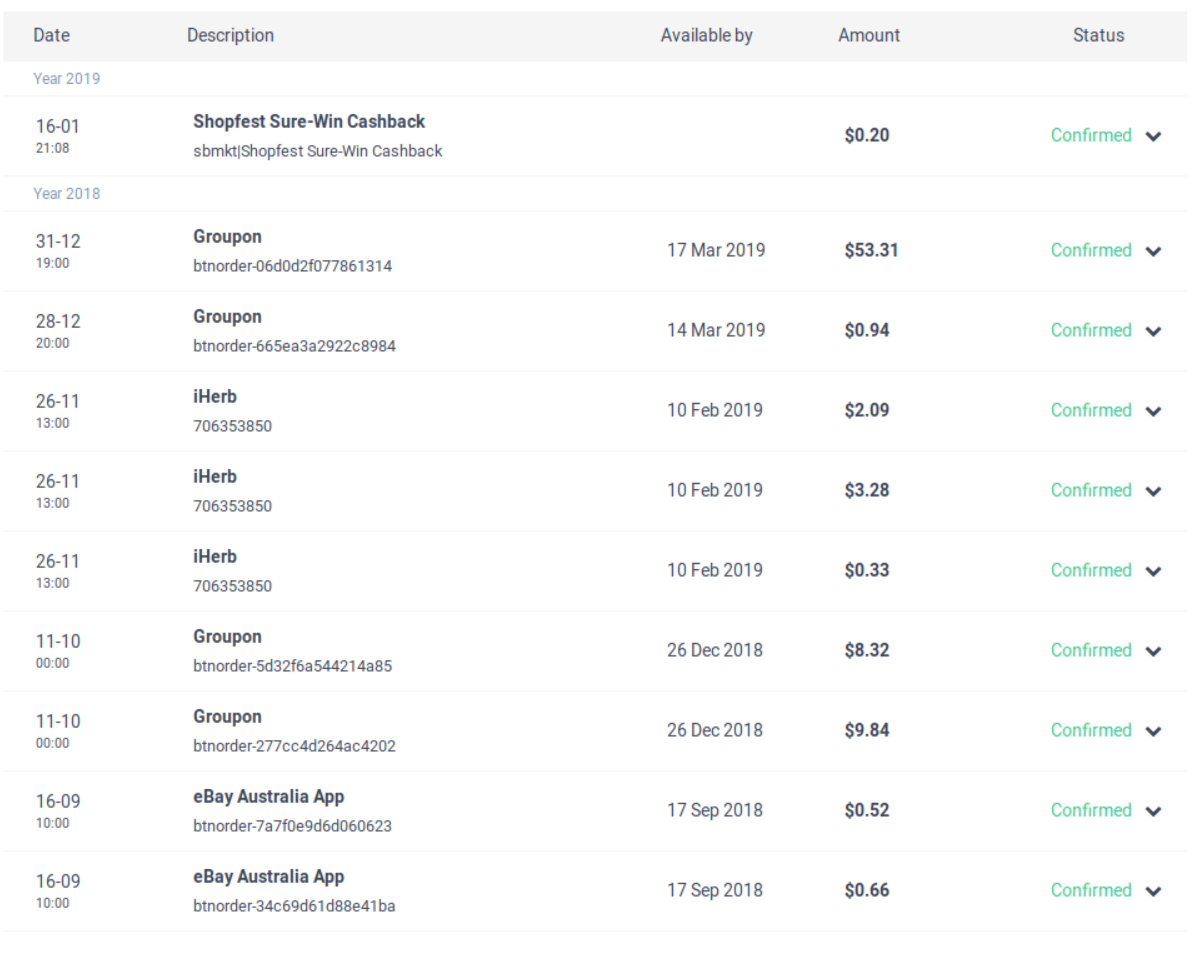Click the Amount column header
1196x956 pixels.
tap(868, 35)
